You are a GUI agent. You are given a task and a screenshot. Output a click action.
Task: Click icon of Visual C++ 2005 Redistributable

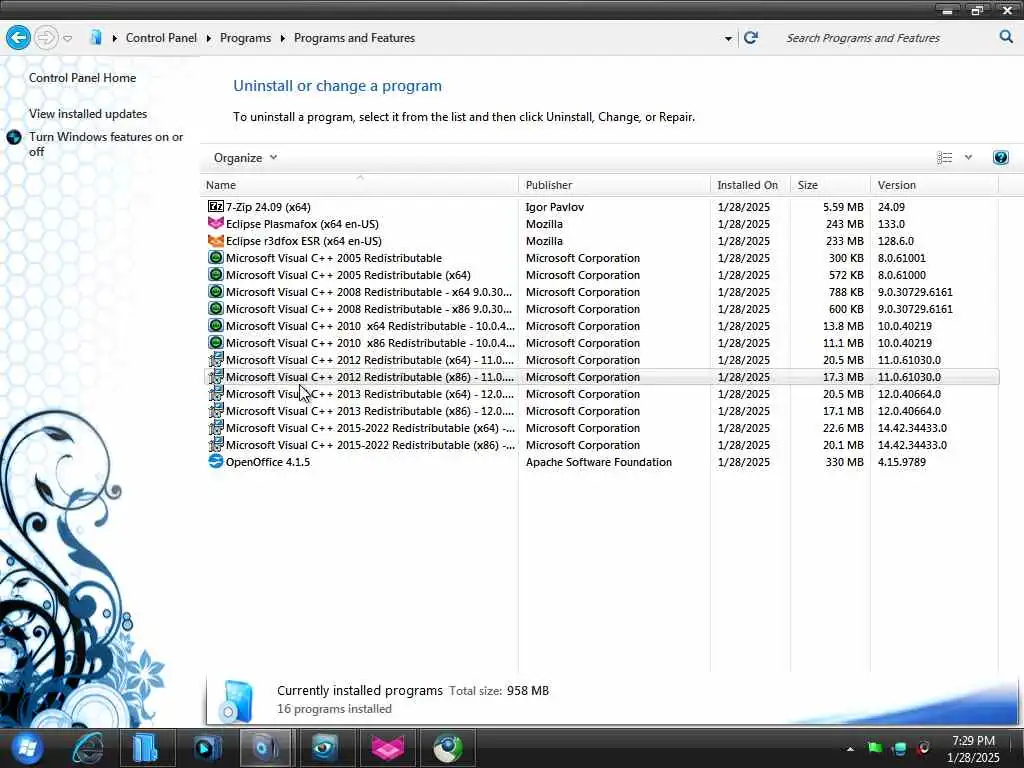pos(216,257)
